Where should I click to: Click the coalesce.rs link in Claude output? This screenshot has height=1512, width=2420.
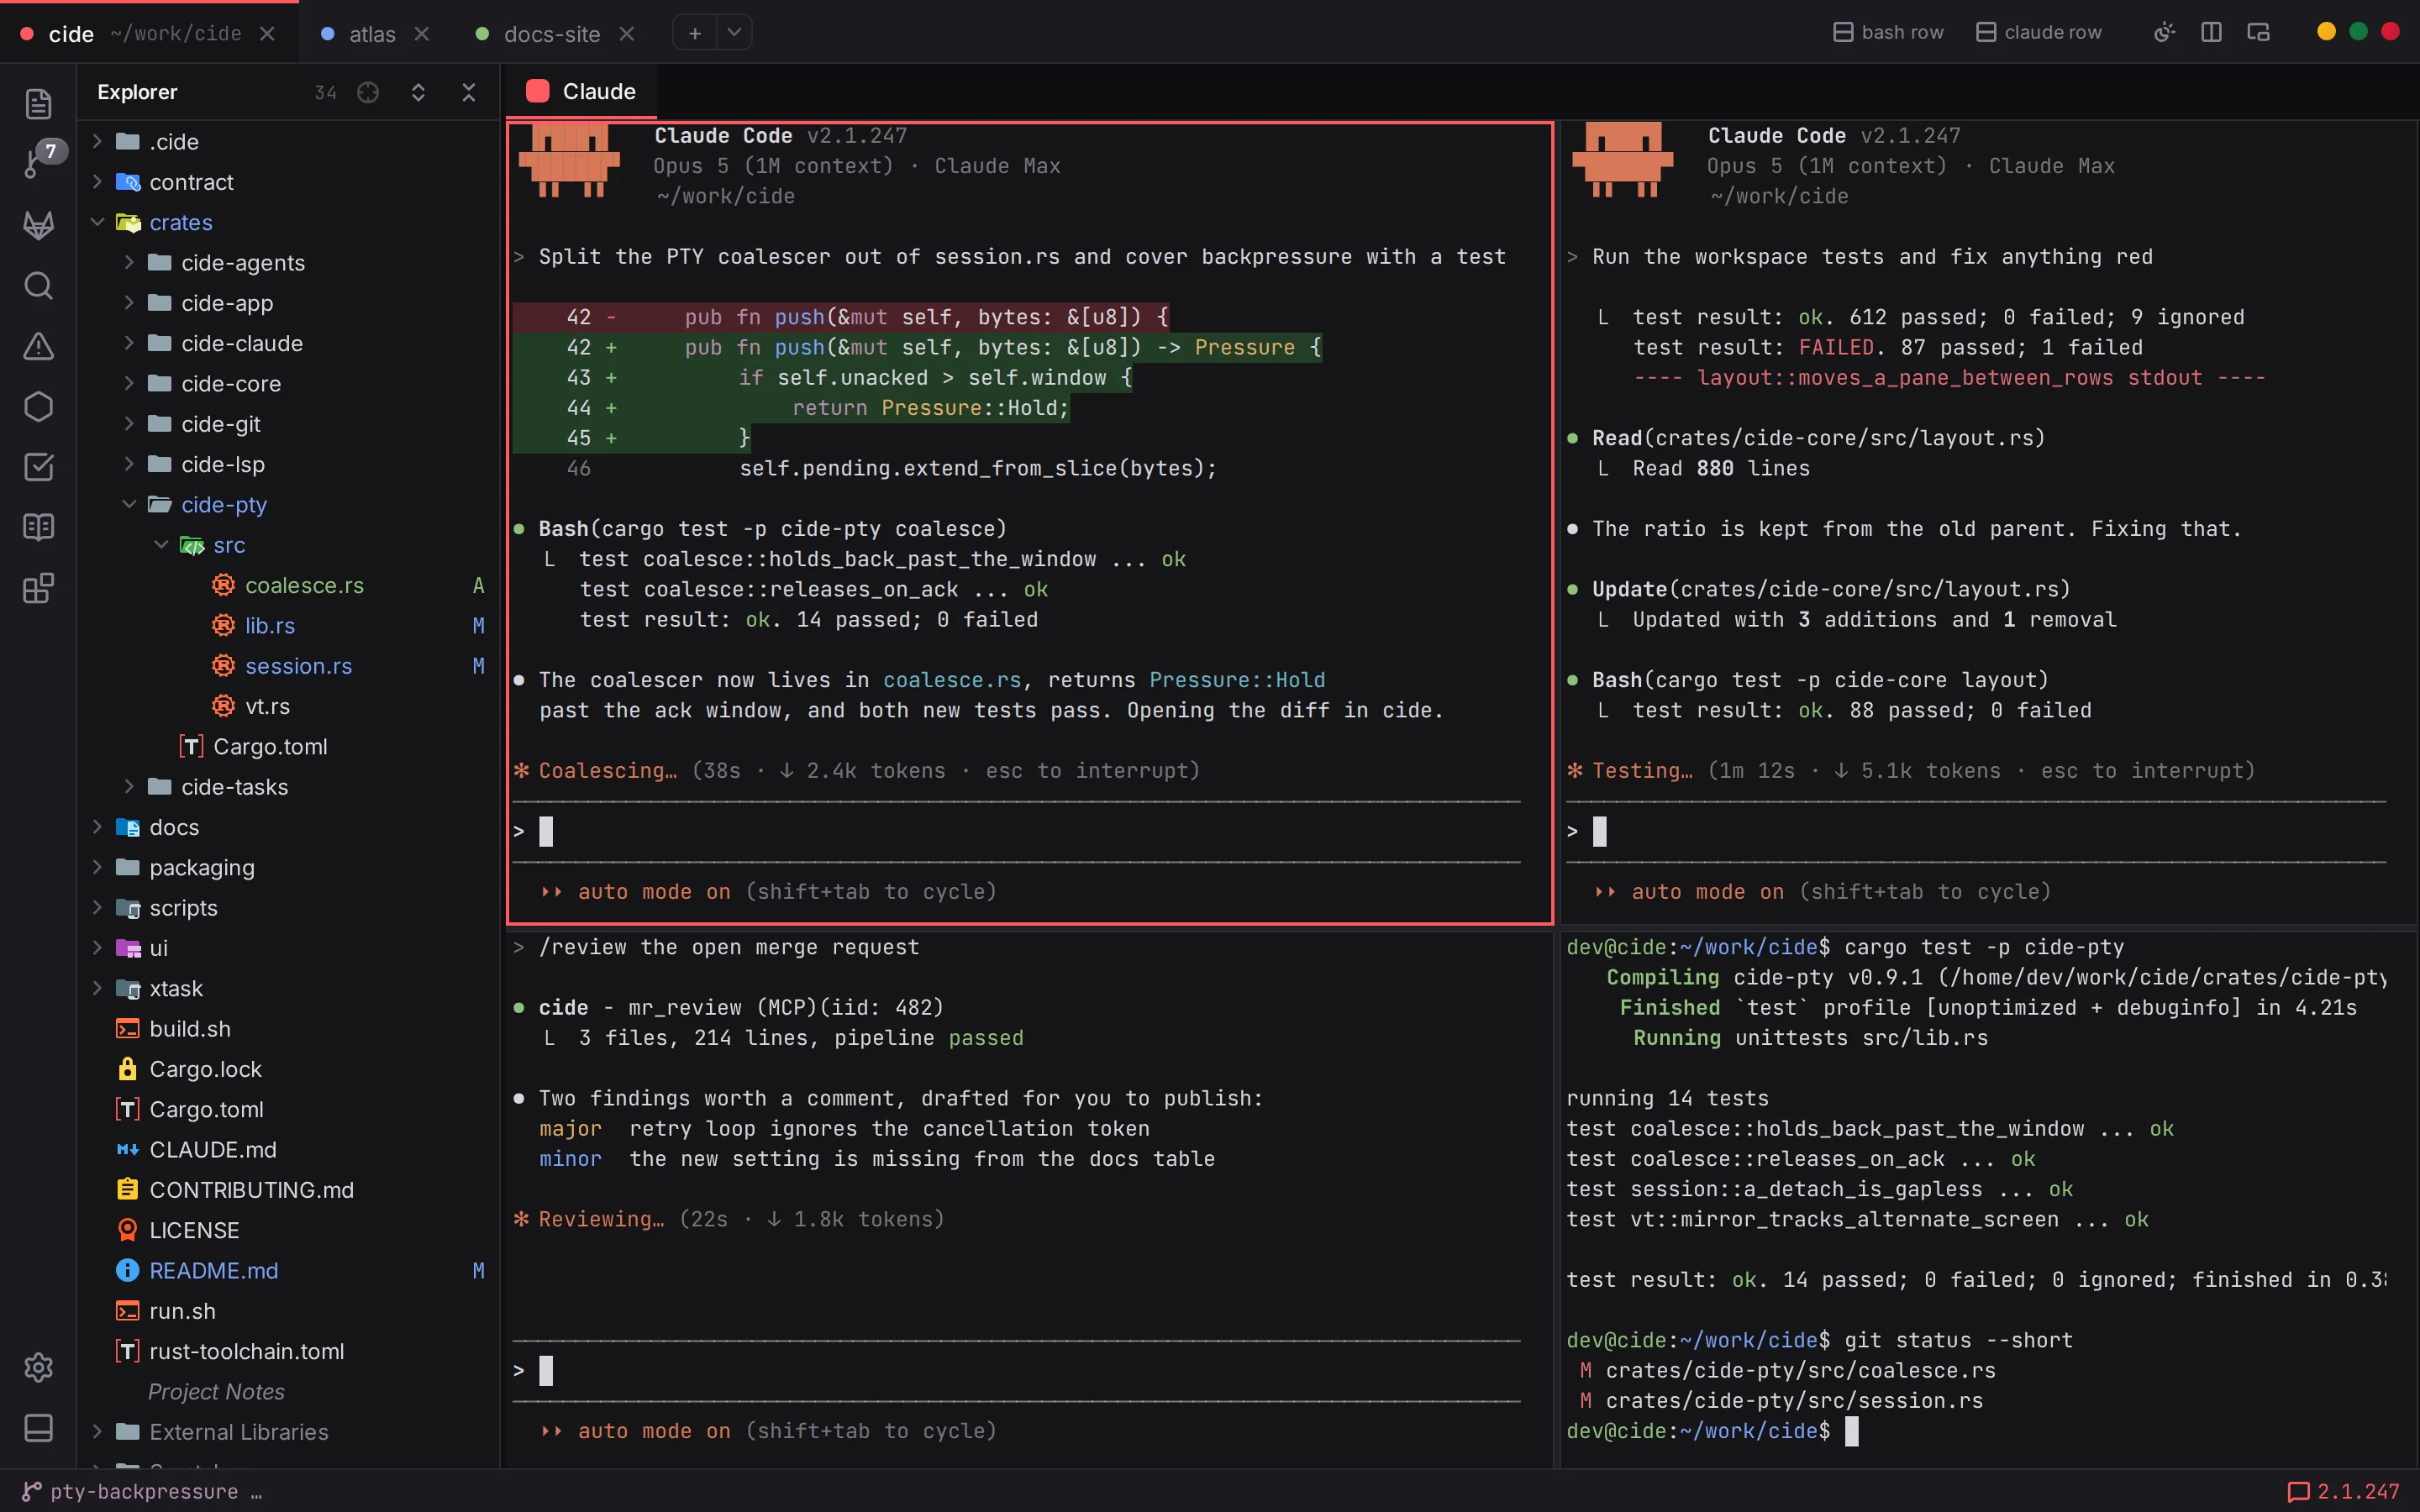point(952,680)
